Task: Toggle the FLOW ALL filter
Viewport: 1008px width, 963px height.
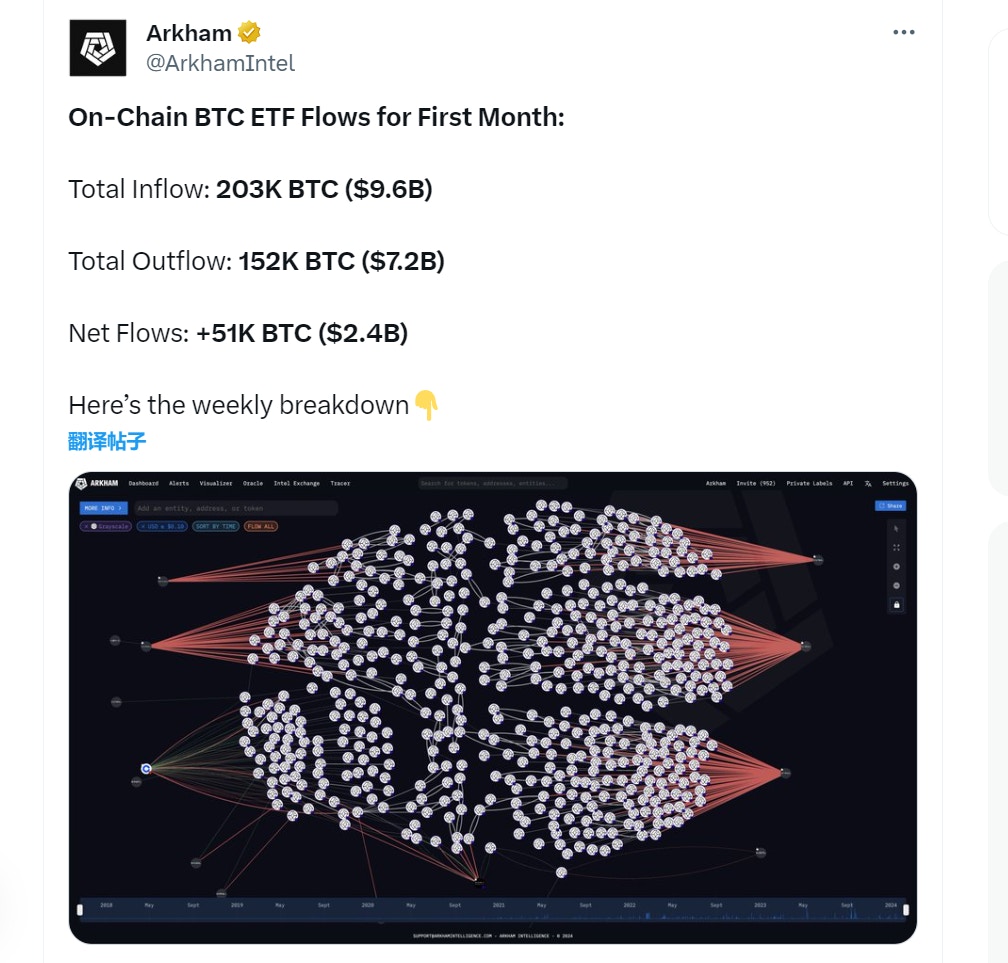Action: click(x=261, y=525)
